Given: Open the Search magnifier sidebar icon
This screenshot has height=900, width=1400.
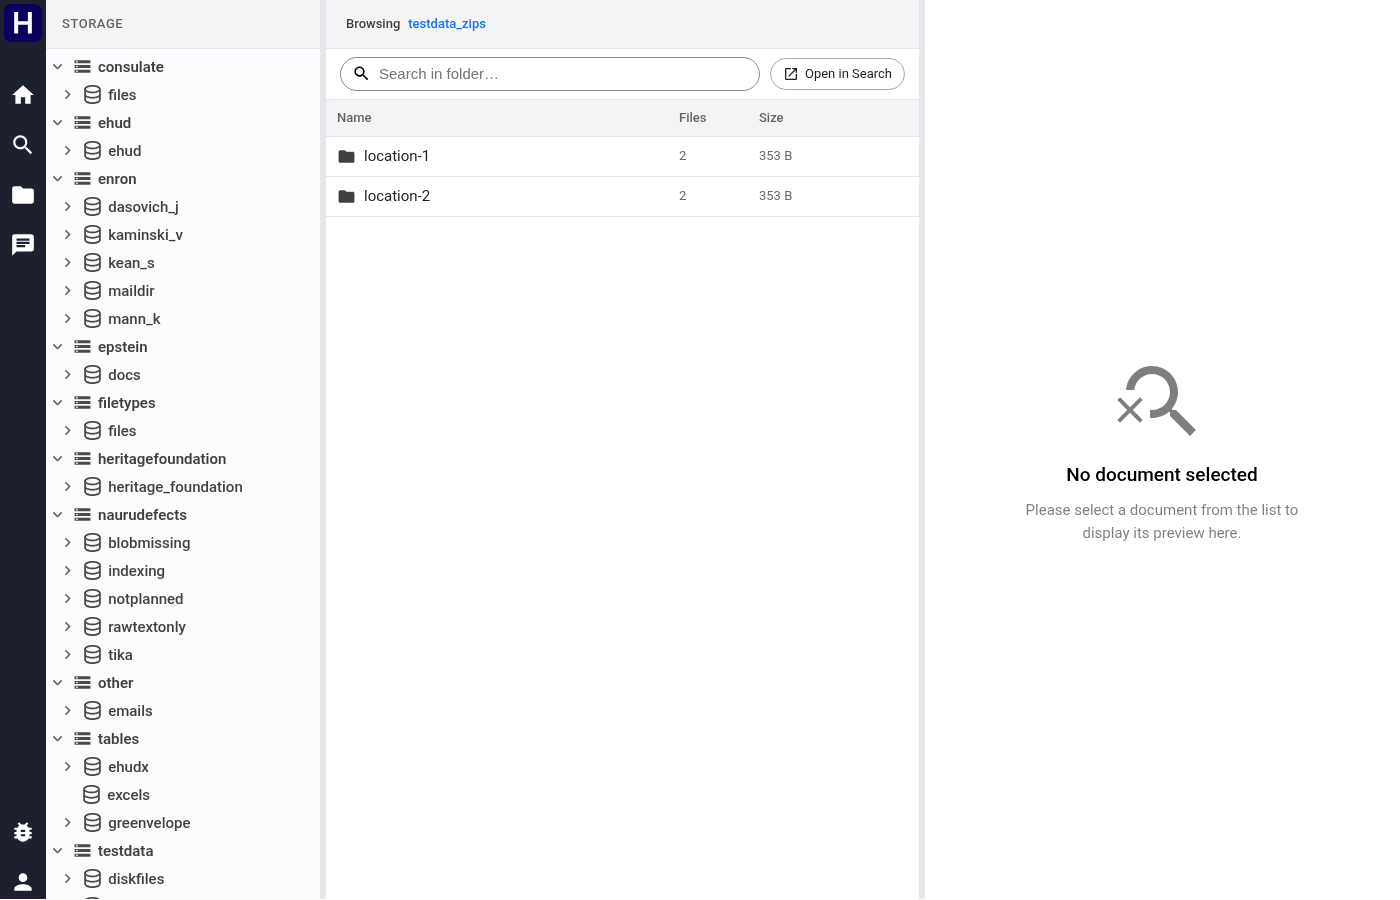Looking at the screenshot, I should pos(23,145).
